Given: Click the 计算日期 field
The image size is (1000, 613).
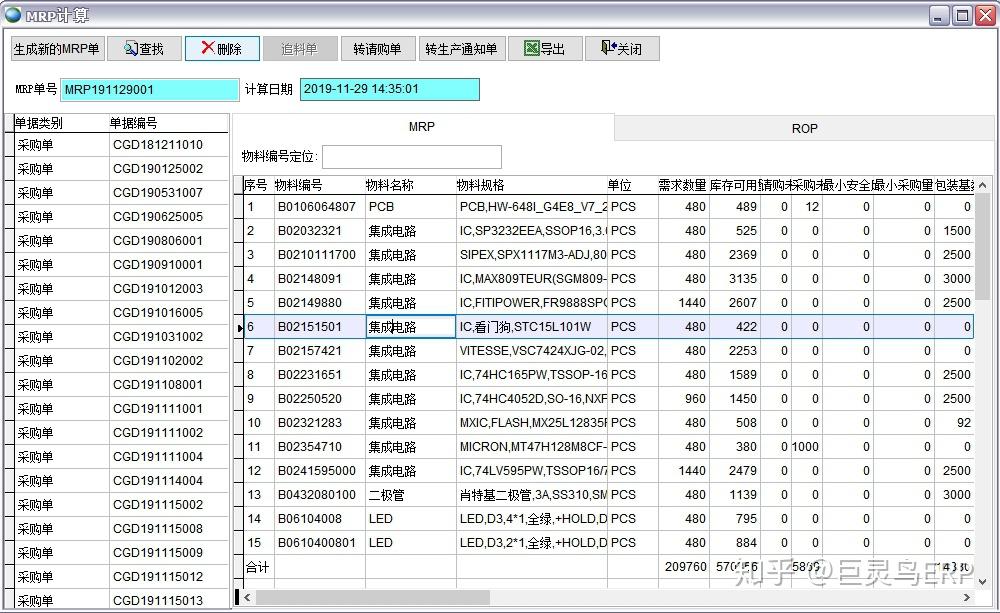Looking at the screenshot, I should coord(390,89).
